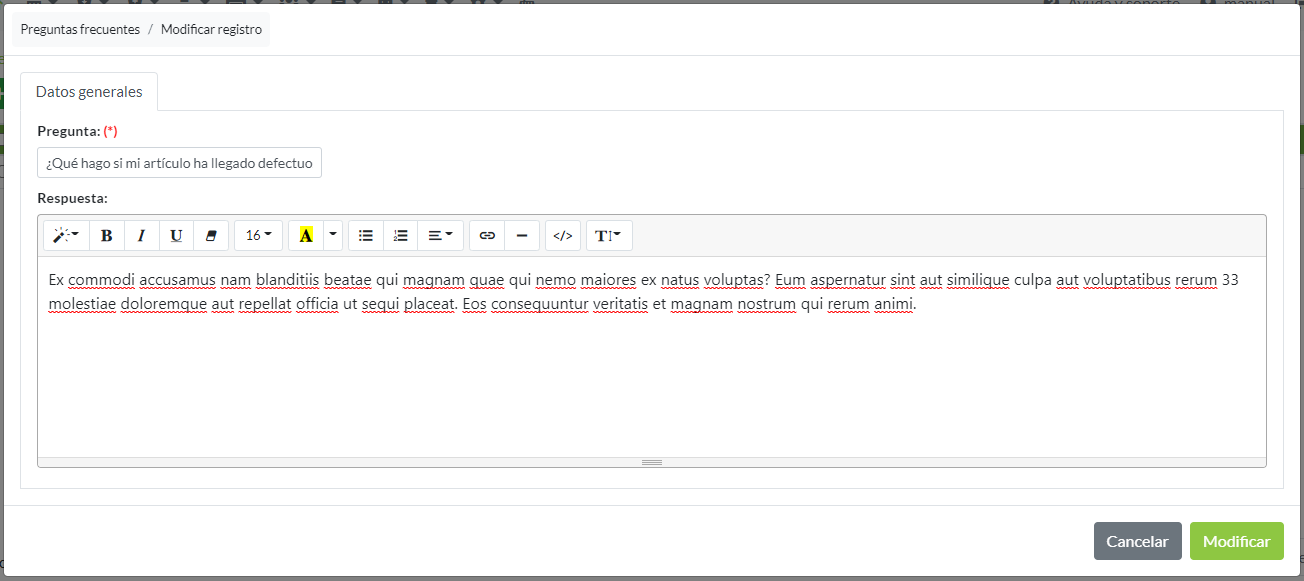This screenshot has height=581, width=1304.
Task: Switch the editor to code view
Action: click(562, 235)
